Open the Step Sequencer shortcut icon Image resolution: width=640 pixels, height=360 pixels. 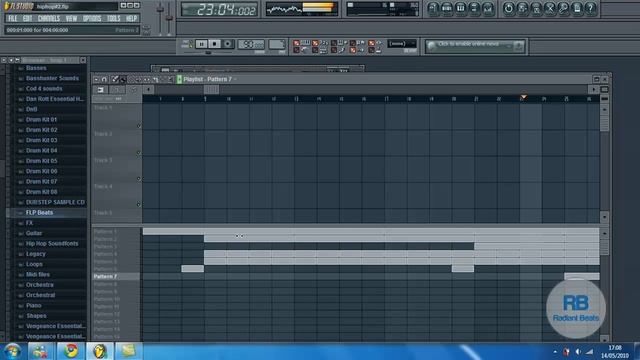[x=447, y=8]
